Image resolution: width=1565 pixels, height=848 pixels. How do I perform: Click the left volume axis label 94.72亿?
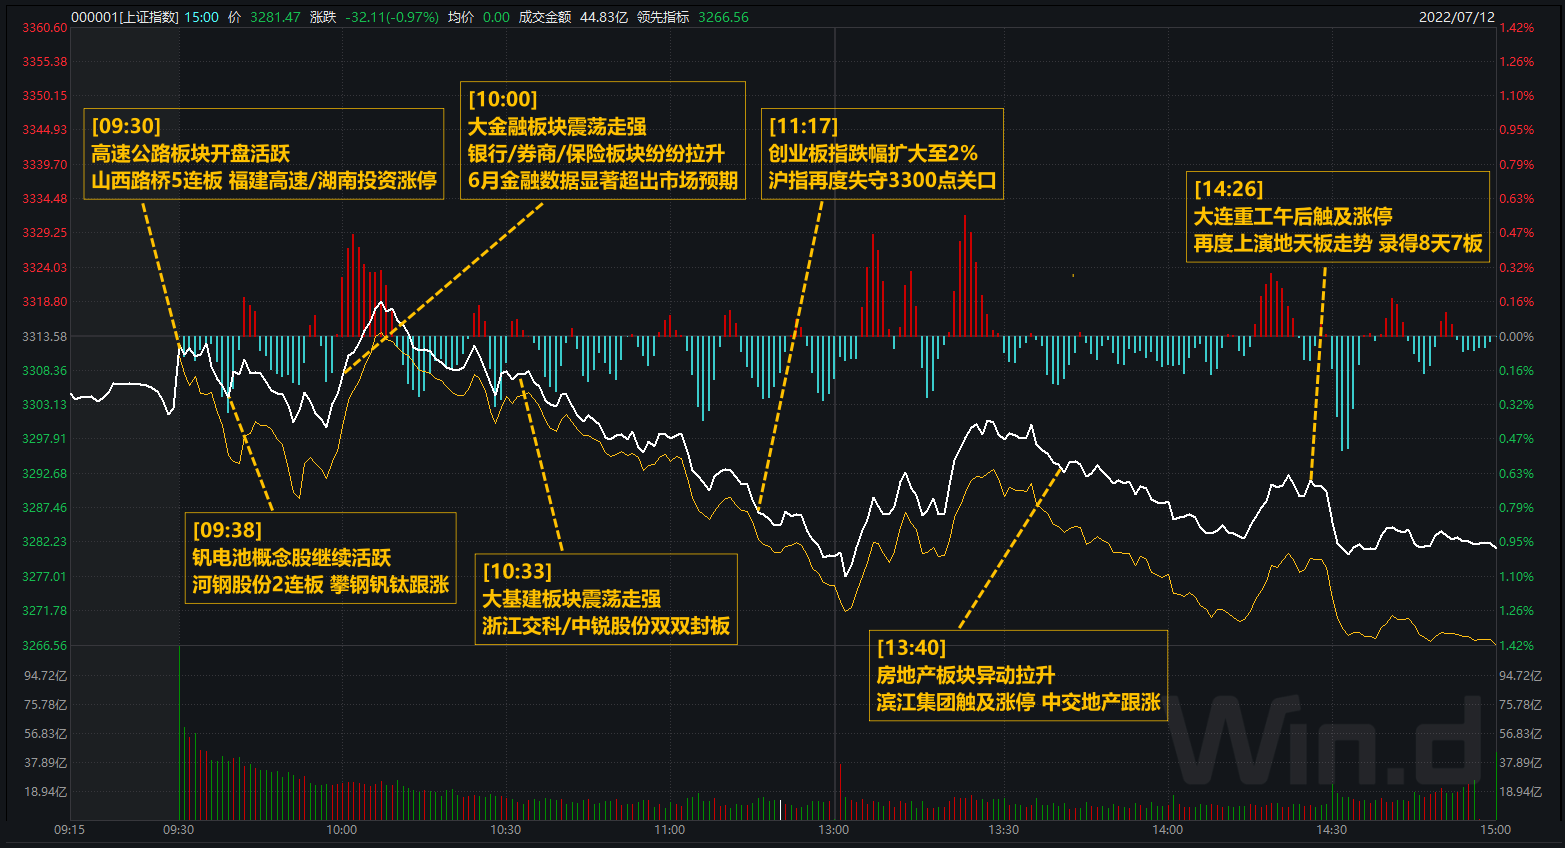tap(46, 676)
